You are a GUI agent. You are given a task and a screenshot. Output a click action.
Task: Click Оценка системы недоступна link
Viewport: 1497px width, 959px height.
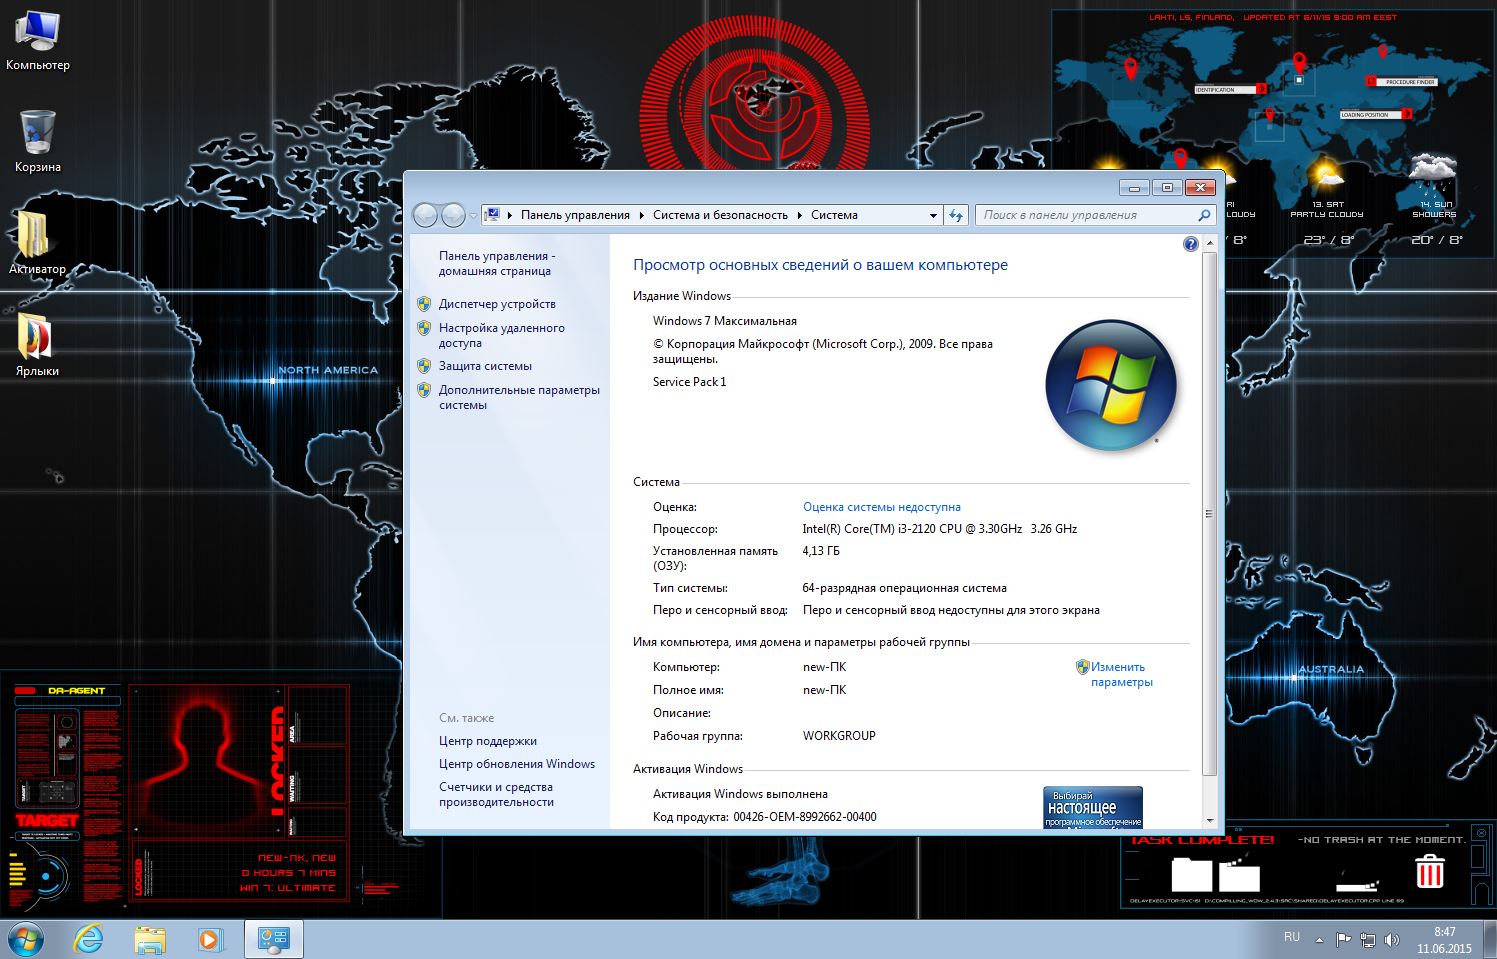(882, 507)
